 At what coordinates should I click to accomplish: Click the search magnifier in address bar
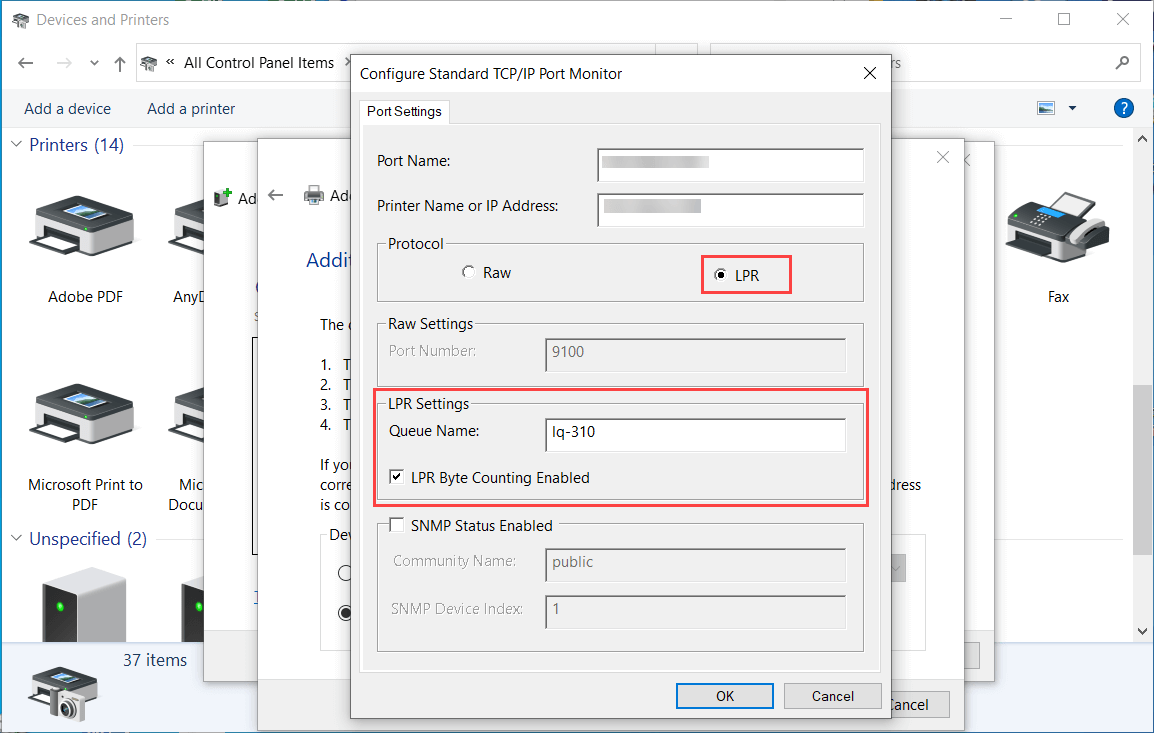pos(1122,62)
